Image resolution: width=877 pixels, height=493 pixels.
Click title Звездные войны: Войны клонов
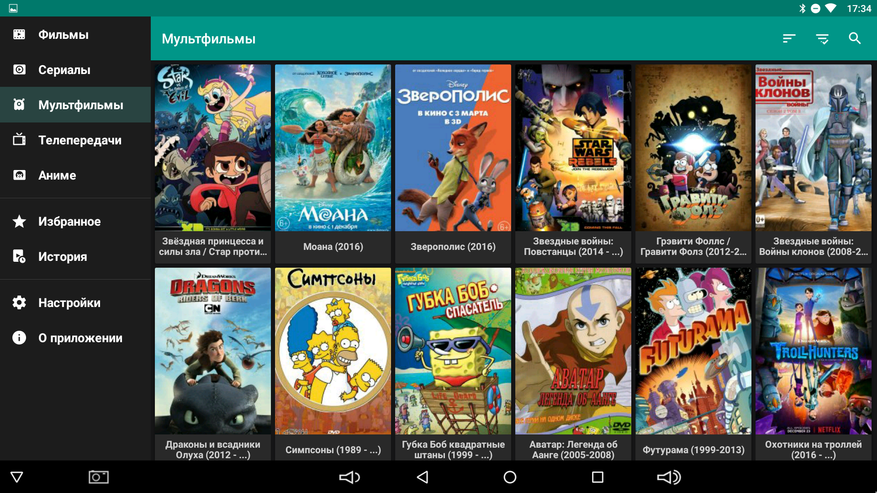pyautogui.click(x=813, y=247)
